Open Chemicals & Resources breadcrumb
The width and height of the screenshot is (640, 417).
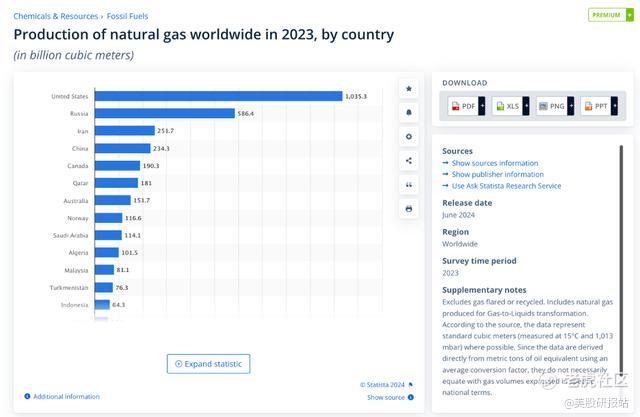(56, 16)
